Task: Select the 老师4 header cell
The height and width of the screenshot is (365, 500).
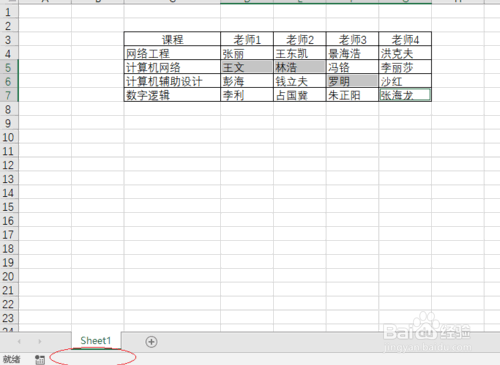Action: (405, 39)
